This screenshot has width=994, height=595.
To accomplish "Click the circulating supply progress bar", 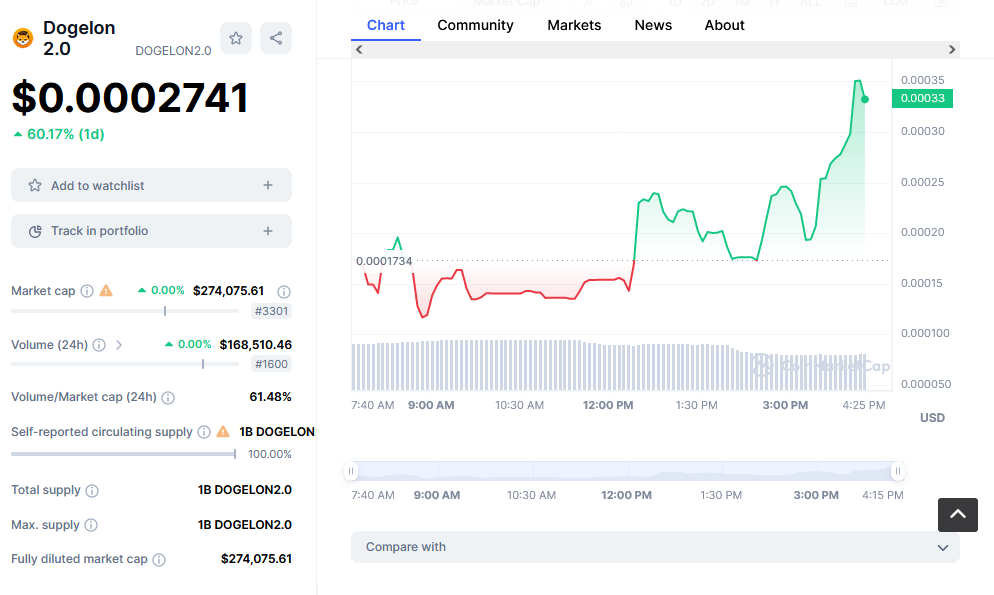I will point(124,454).
